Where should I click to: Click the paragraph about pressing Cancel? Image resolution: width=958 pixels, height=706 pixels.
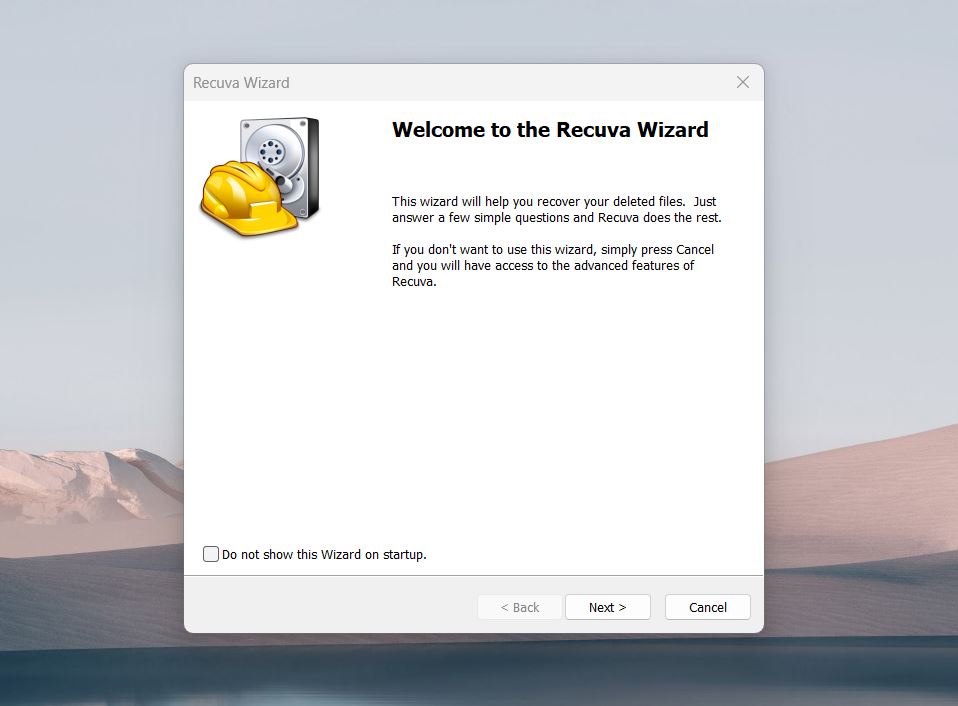tap(553, 266)
